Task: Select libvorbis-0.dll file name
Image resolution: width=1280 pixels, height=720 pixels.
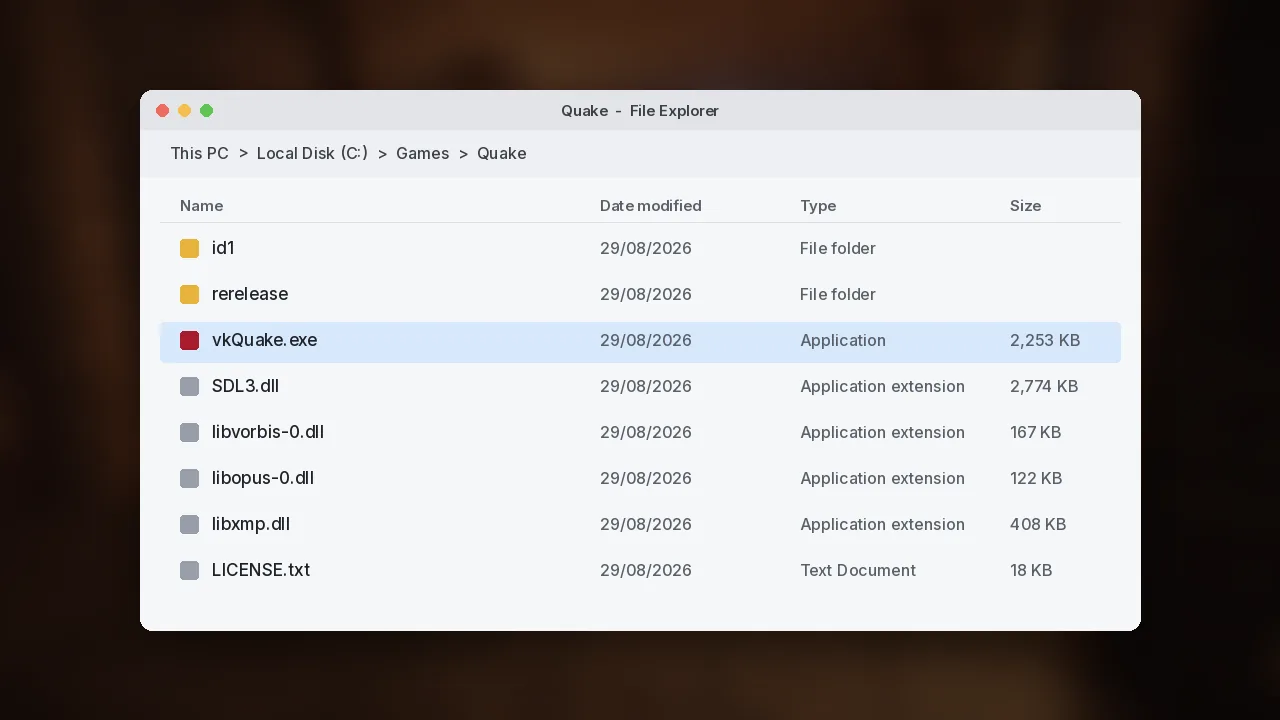Action: 268,432
